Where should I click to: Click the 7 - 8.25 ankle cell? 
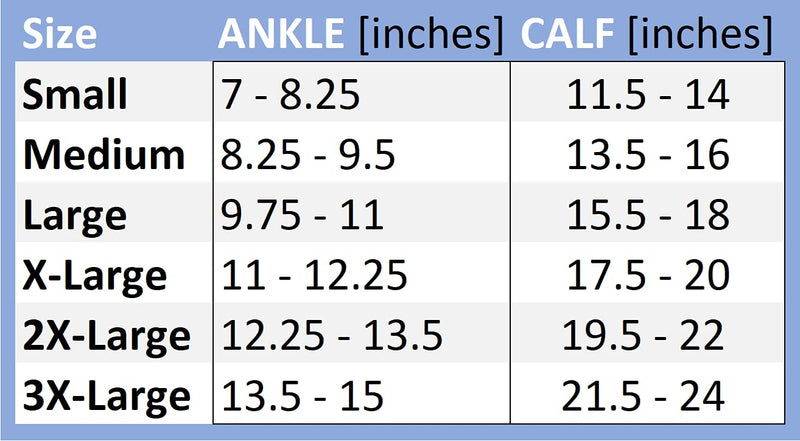[x=290, y=94]
